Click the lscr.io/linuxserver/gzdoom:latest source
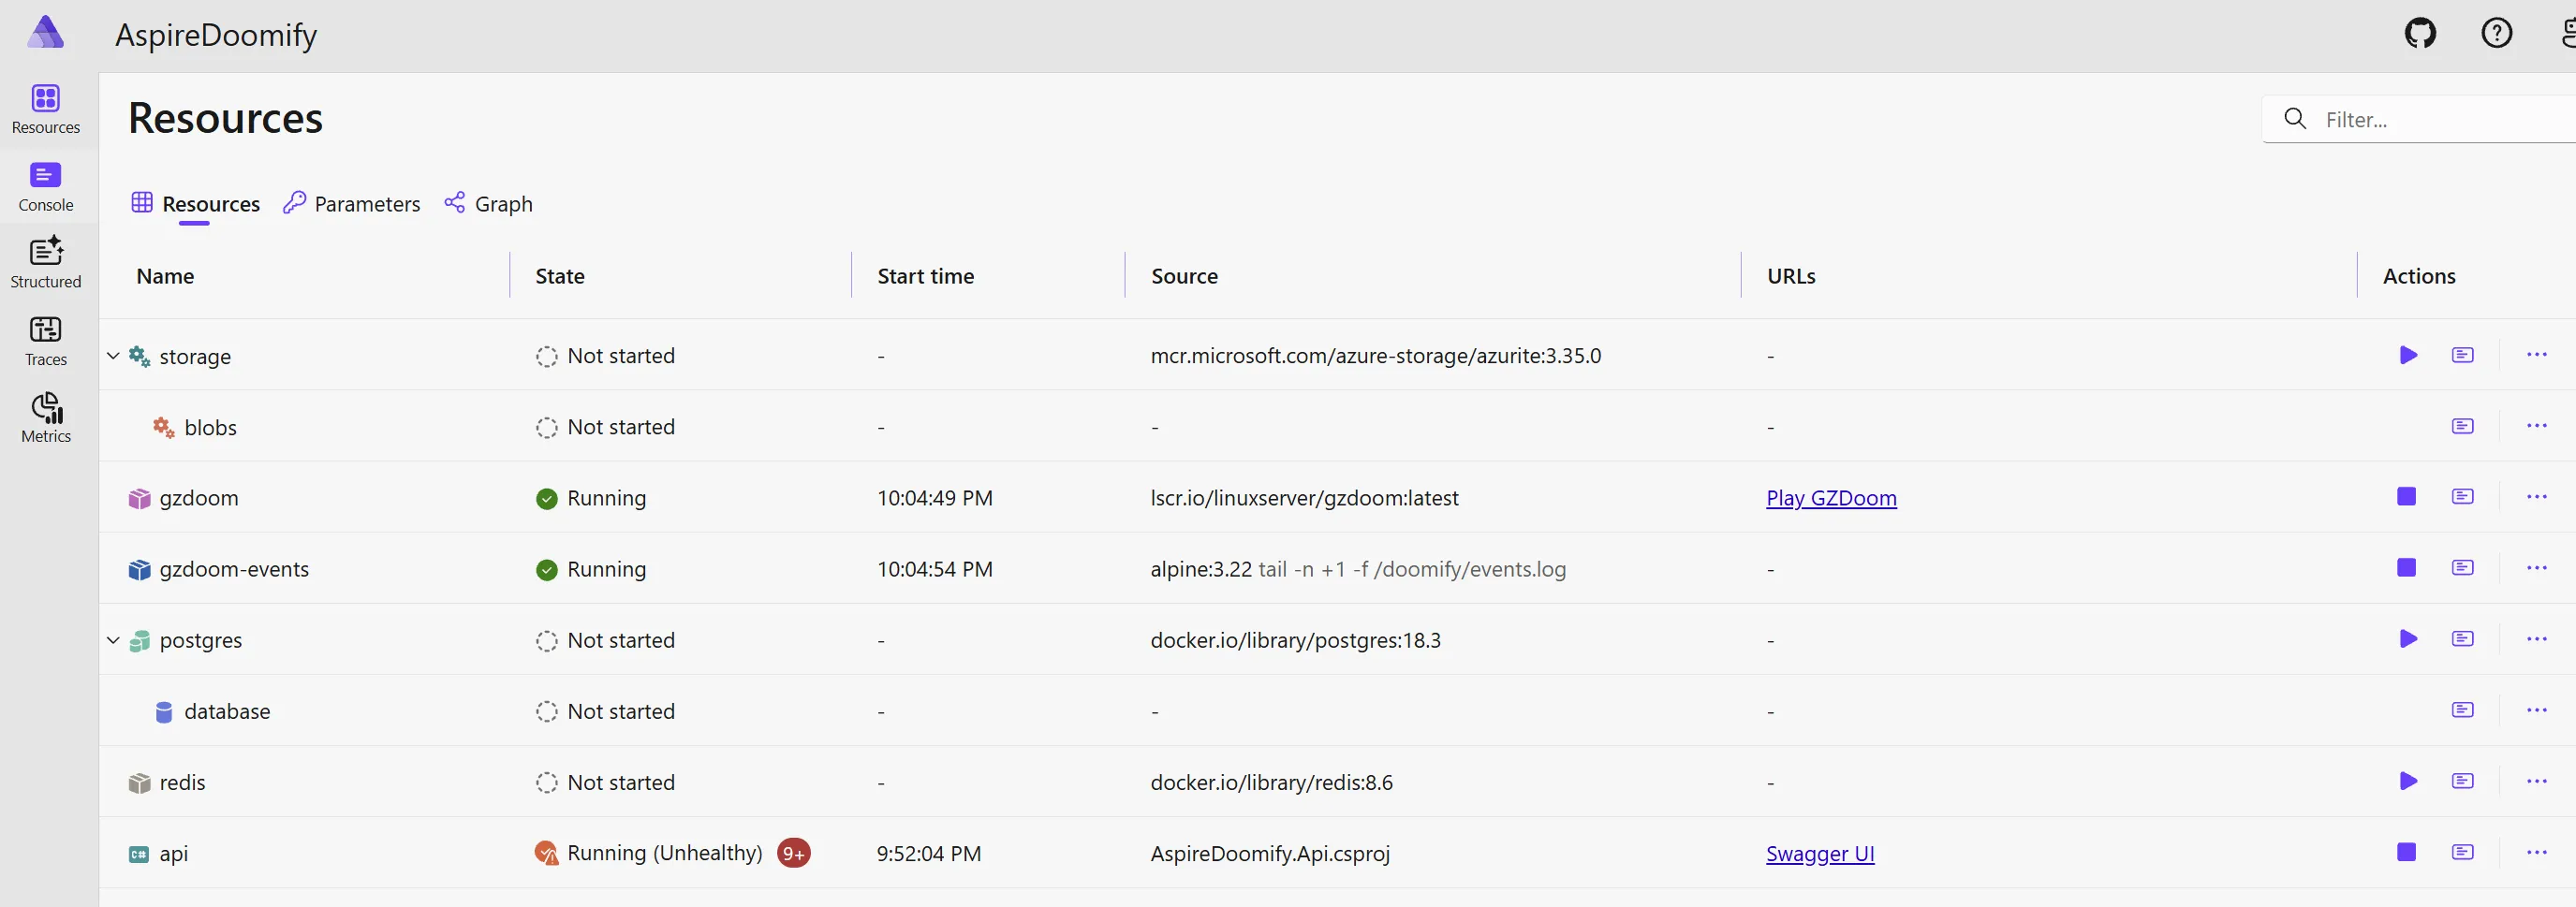Screen dimensions: 2576x907 pyautogui.click(x=1304, y=498)
